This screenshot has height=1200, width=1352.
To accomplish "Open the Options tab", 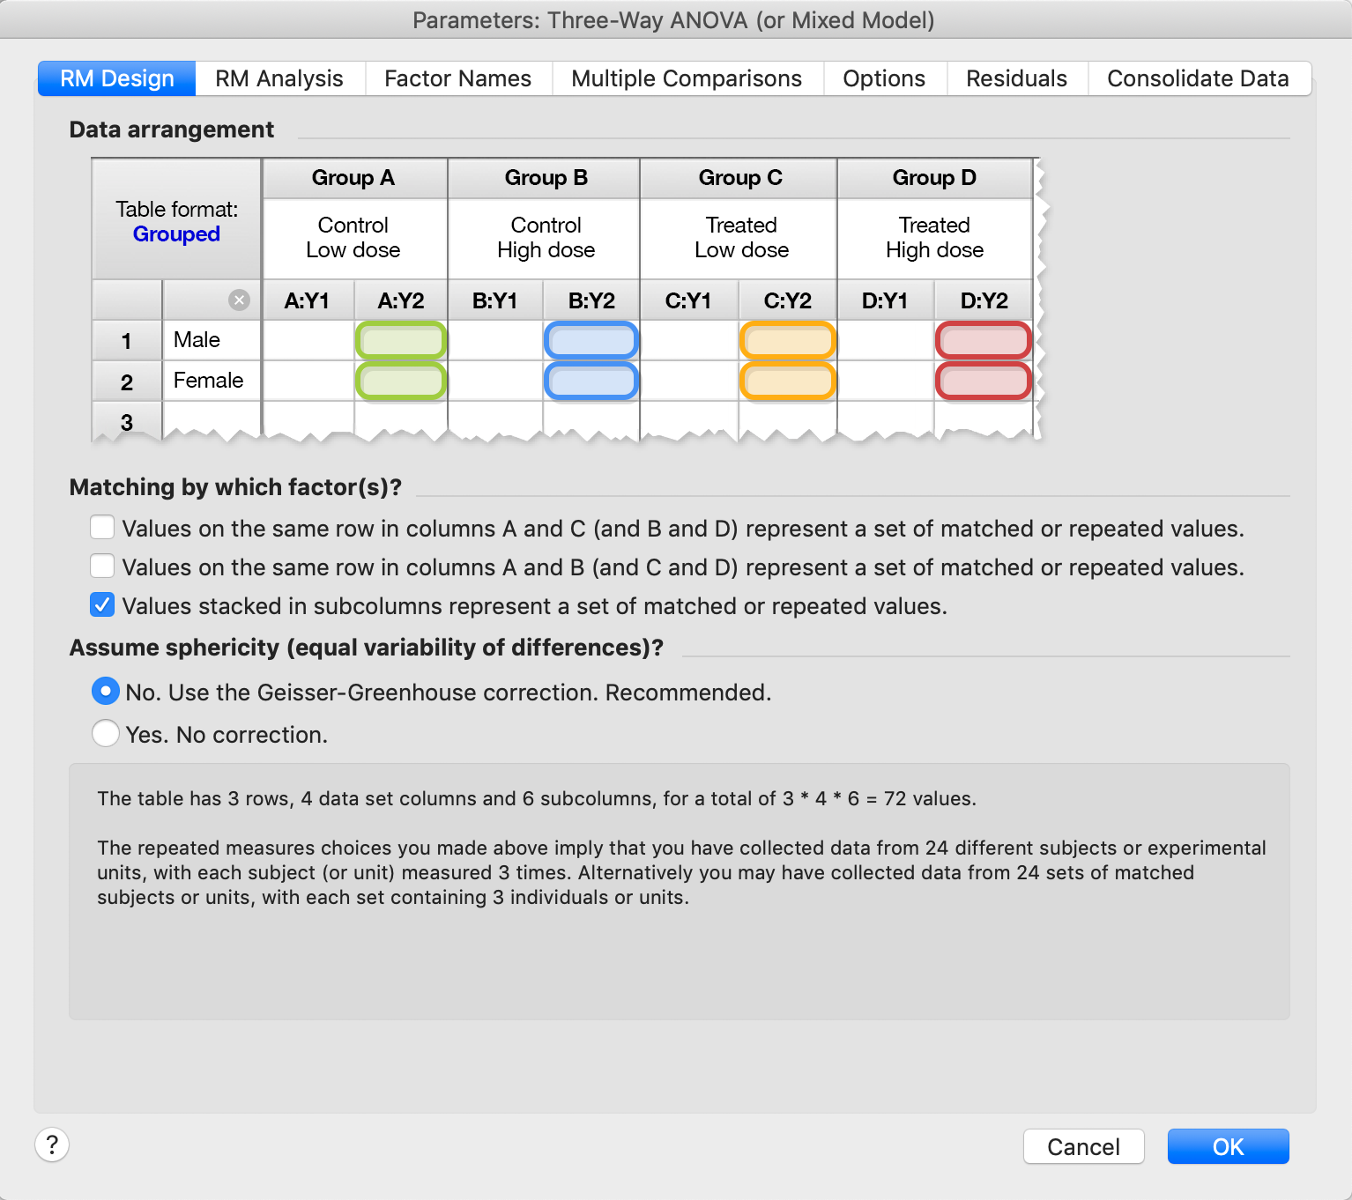I will [x=884, y=78].
